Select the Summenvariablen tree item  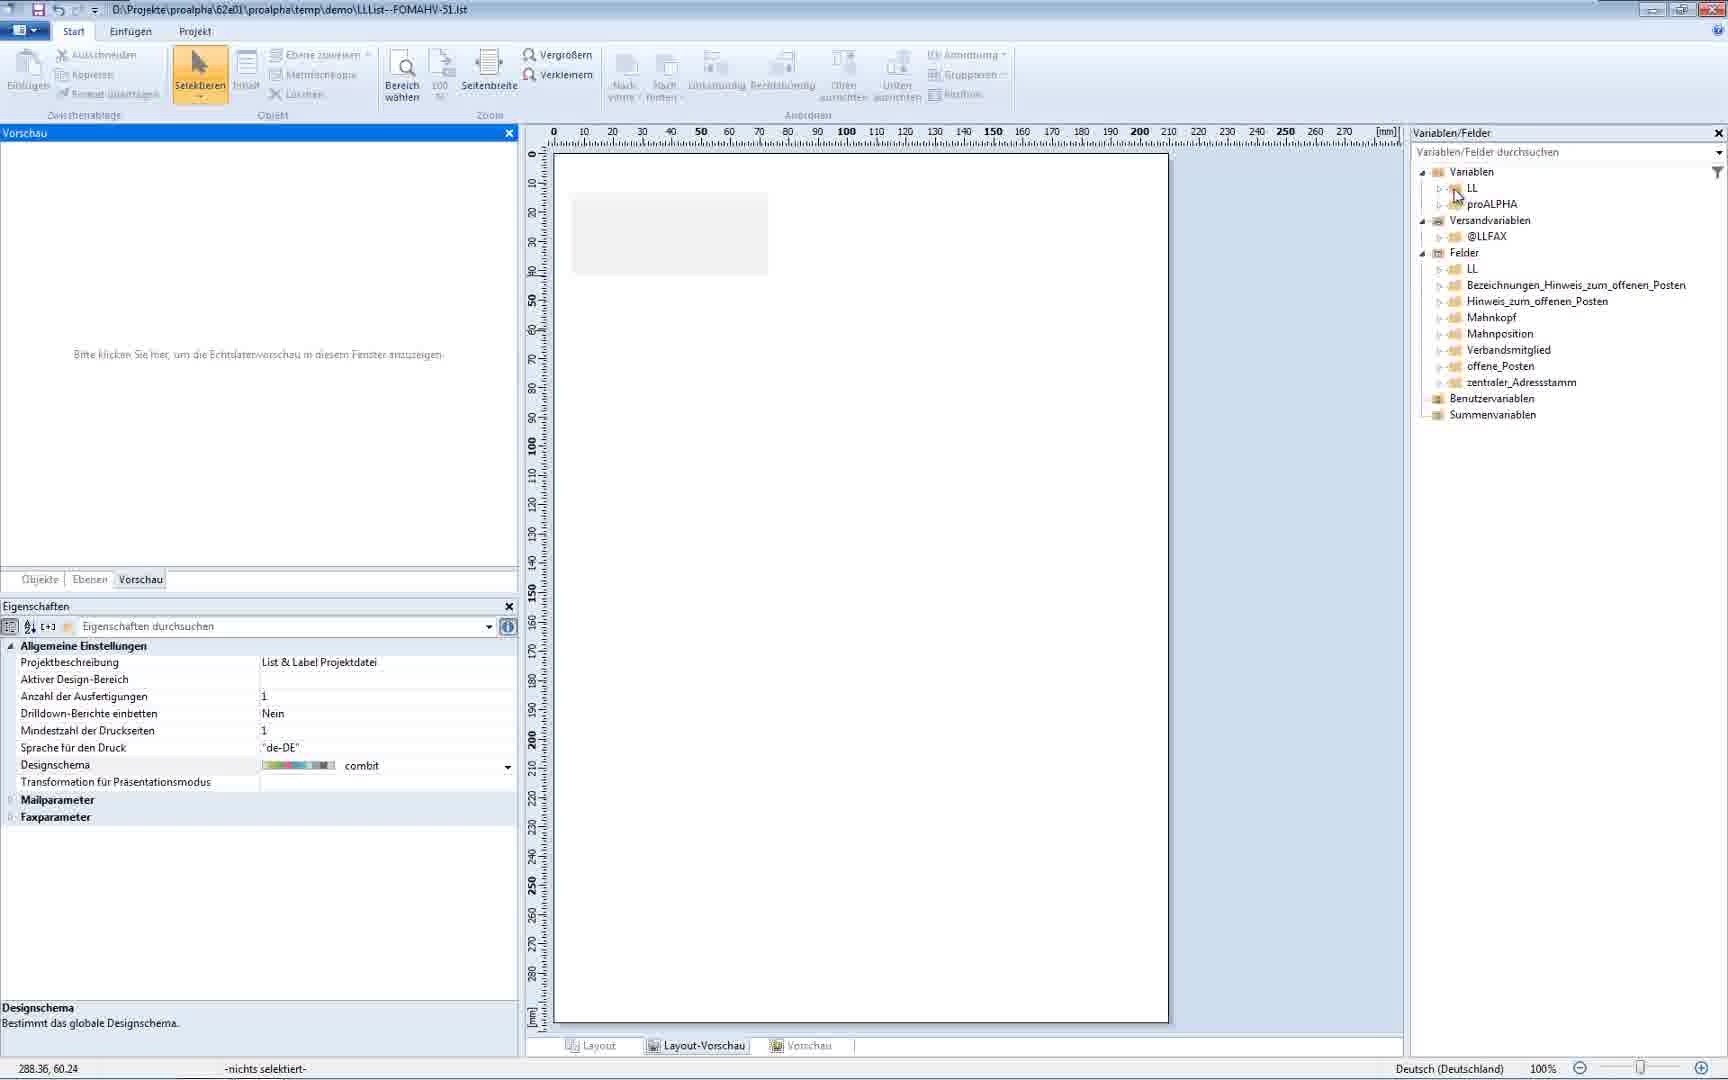[1492, 415]
